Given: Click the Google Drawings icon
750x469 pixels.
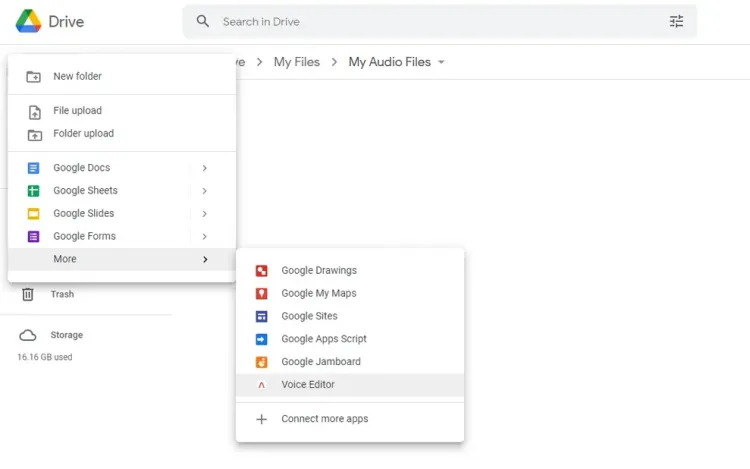Looking at the screenshot, I should coord(262,271).
